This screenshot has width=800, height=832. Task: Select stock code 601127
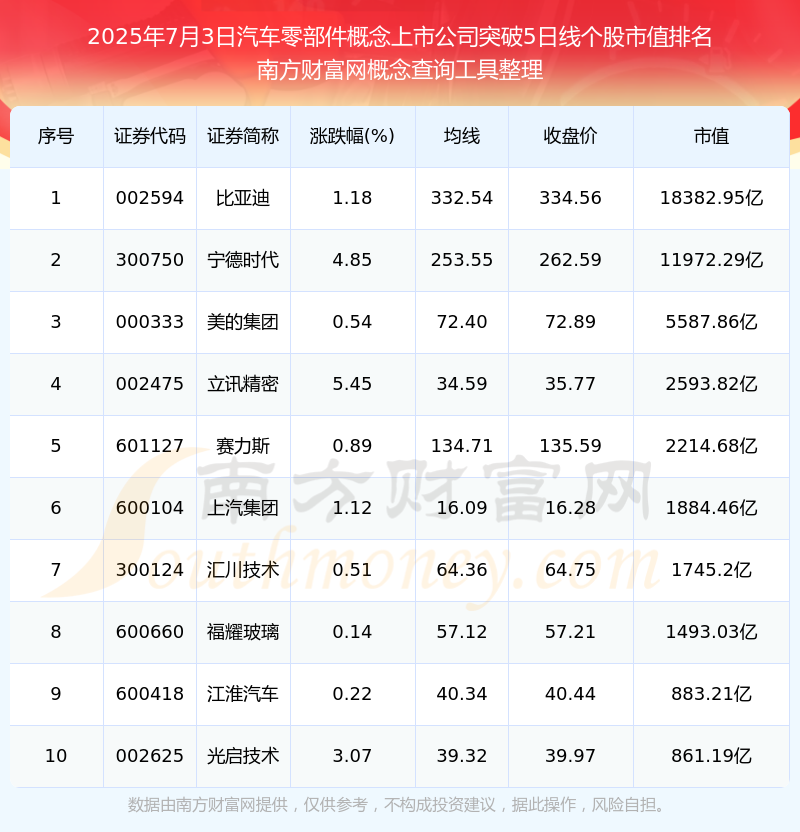point(150,446)
